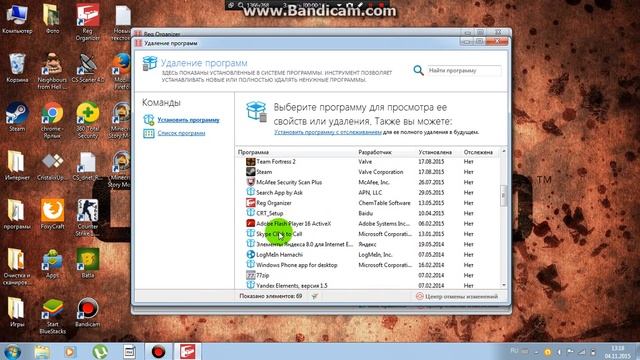Open the chrome shortcut on desktop
640x360 pixels.
pos(52,120)
